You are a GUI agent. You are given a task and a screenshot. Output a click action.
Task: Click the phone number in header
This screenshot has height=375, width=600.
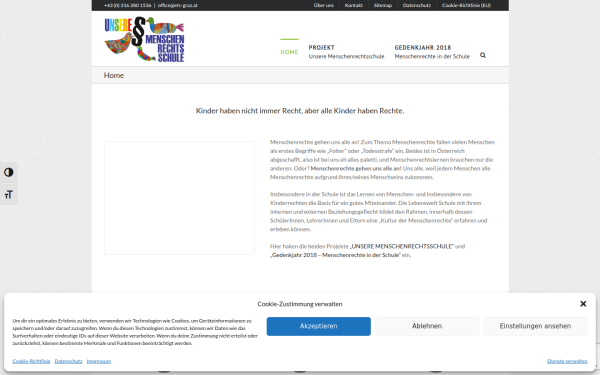(x=127, y=5)
